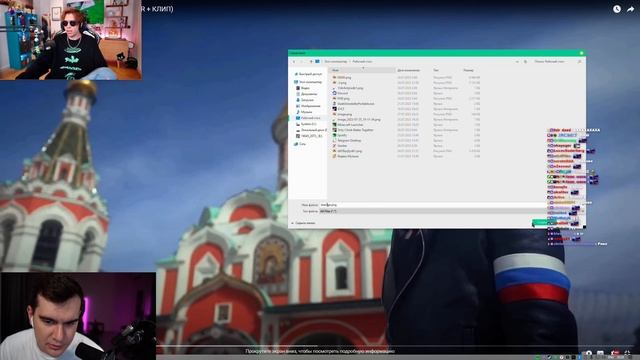The width and height of the screenshot is (640, 360).
Task: Open the address bar history dropdown
Action: click(x=517, y=62)
